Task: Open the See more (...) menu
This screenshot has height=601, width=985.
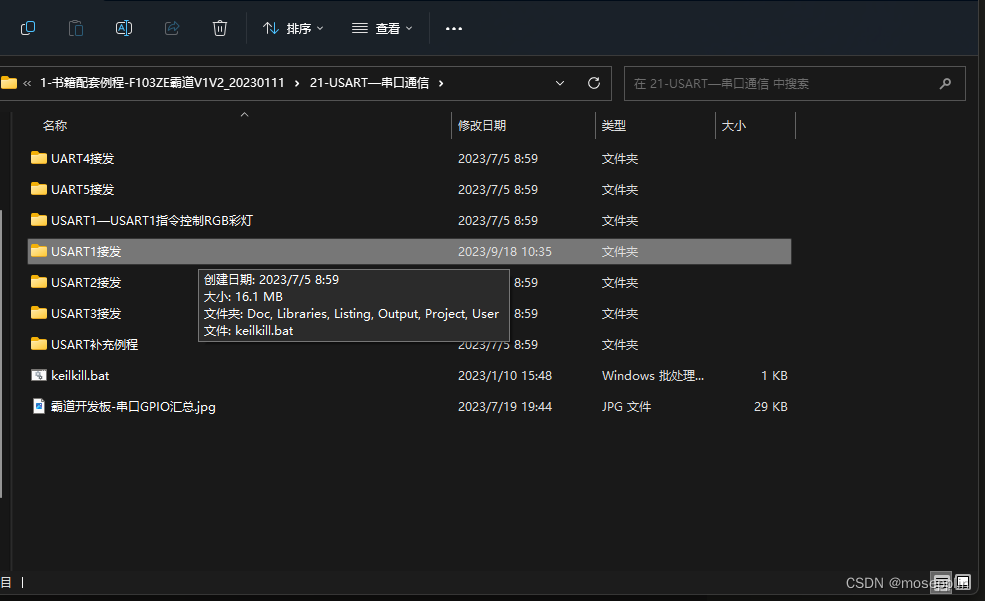Action: pyautogui.click(x=453, y=28)
